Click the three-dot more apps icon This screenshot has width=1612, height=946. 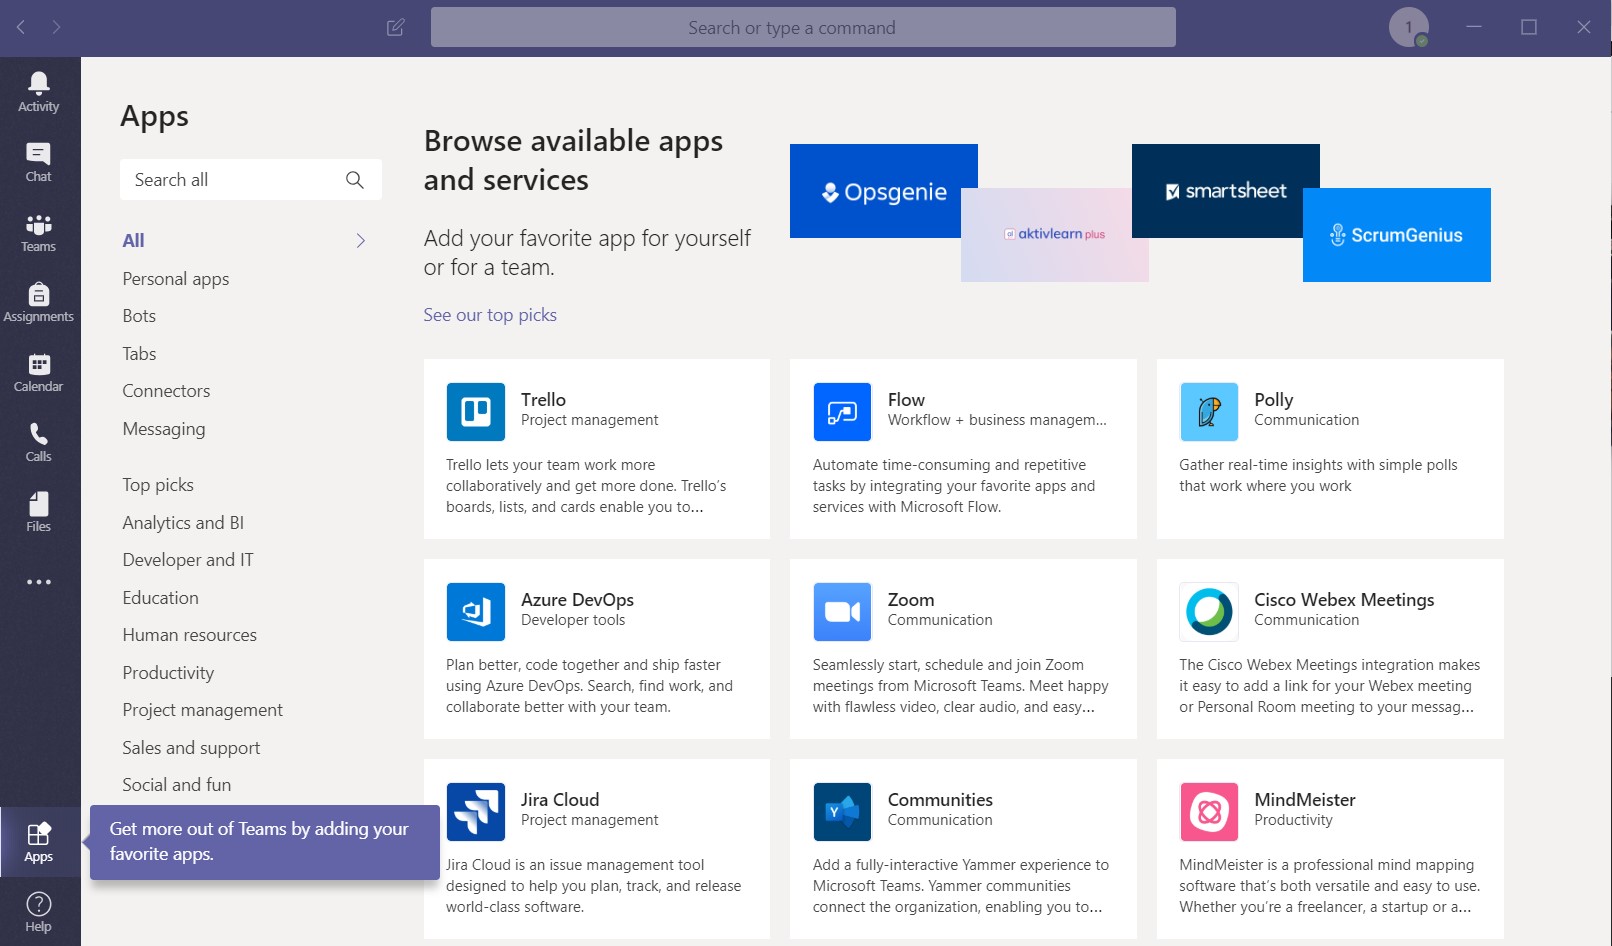click(39, 582)
